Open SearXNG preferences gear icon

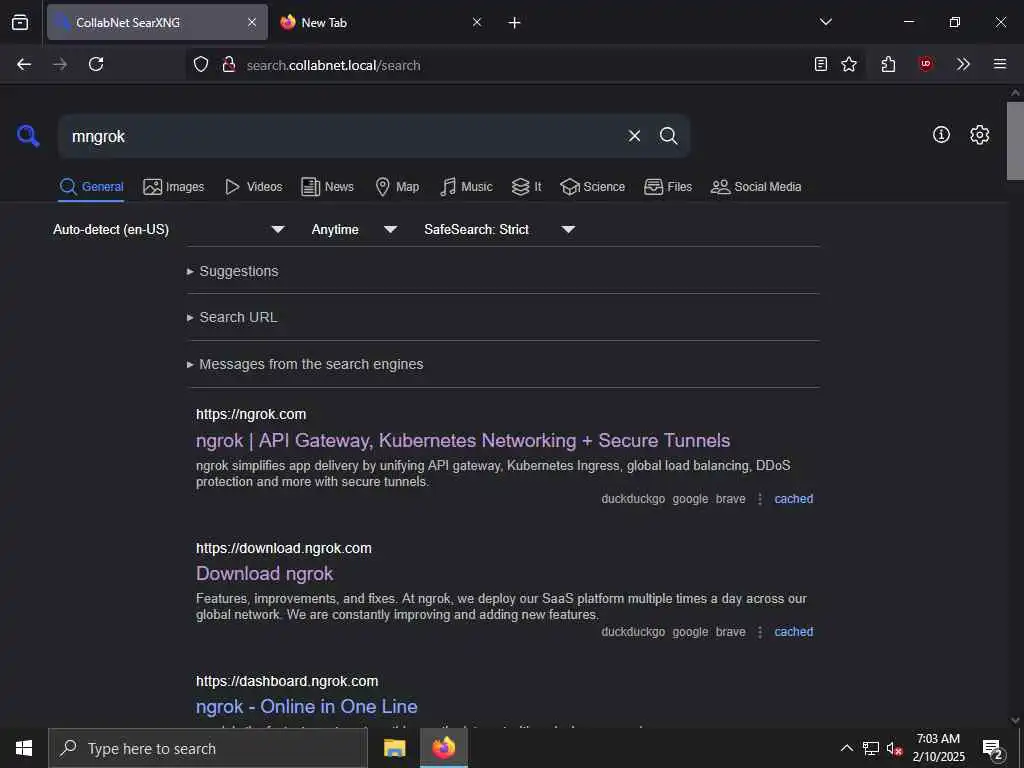pos(979,135)
